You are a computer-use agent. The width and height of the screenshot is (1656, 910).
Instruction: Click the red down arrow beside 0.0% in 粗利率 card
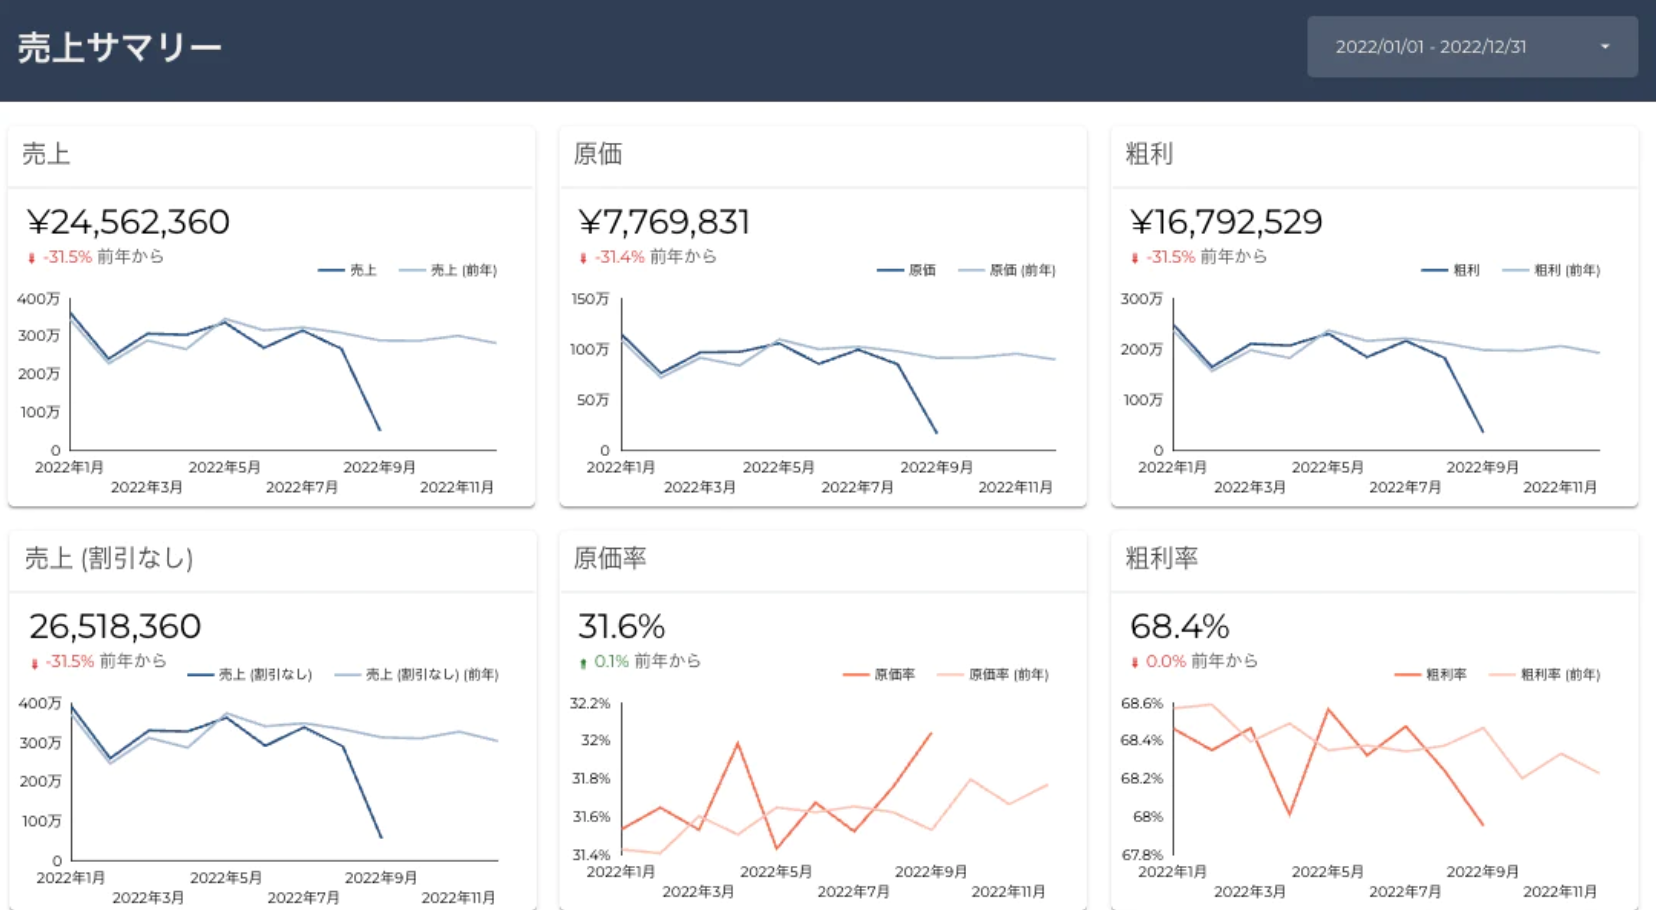pyautogui.click(x=1135, y=662)
